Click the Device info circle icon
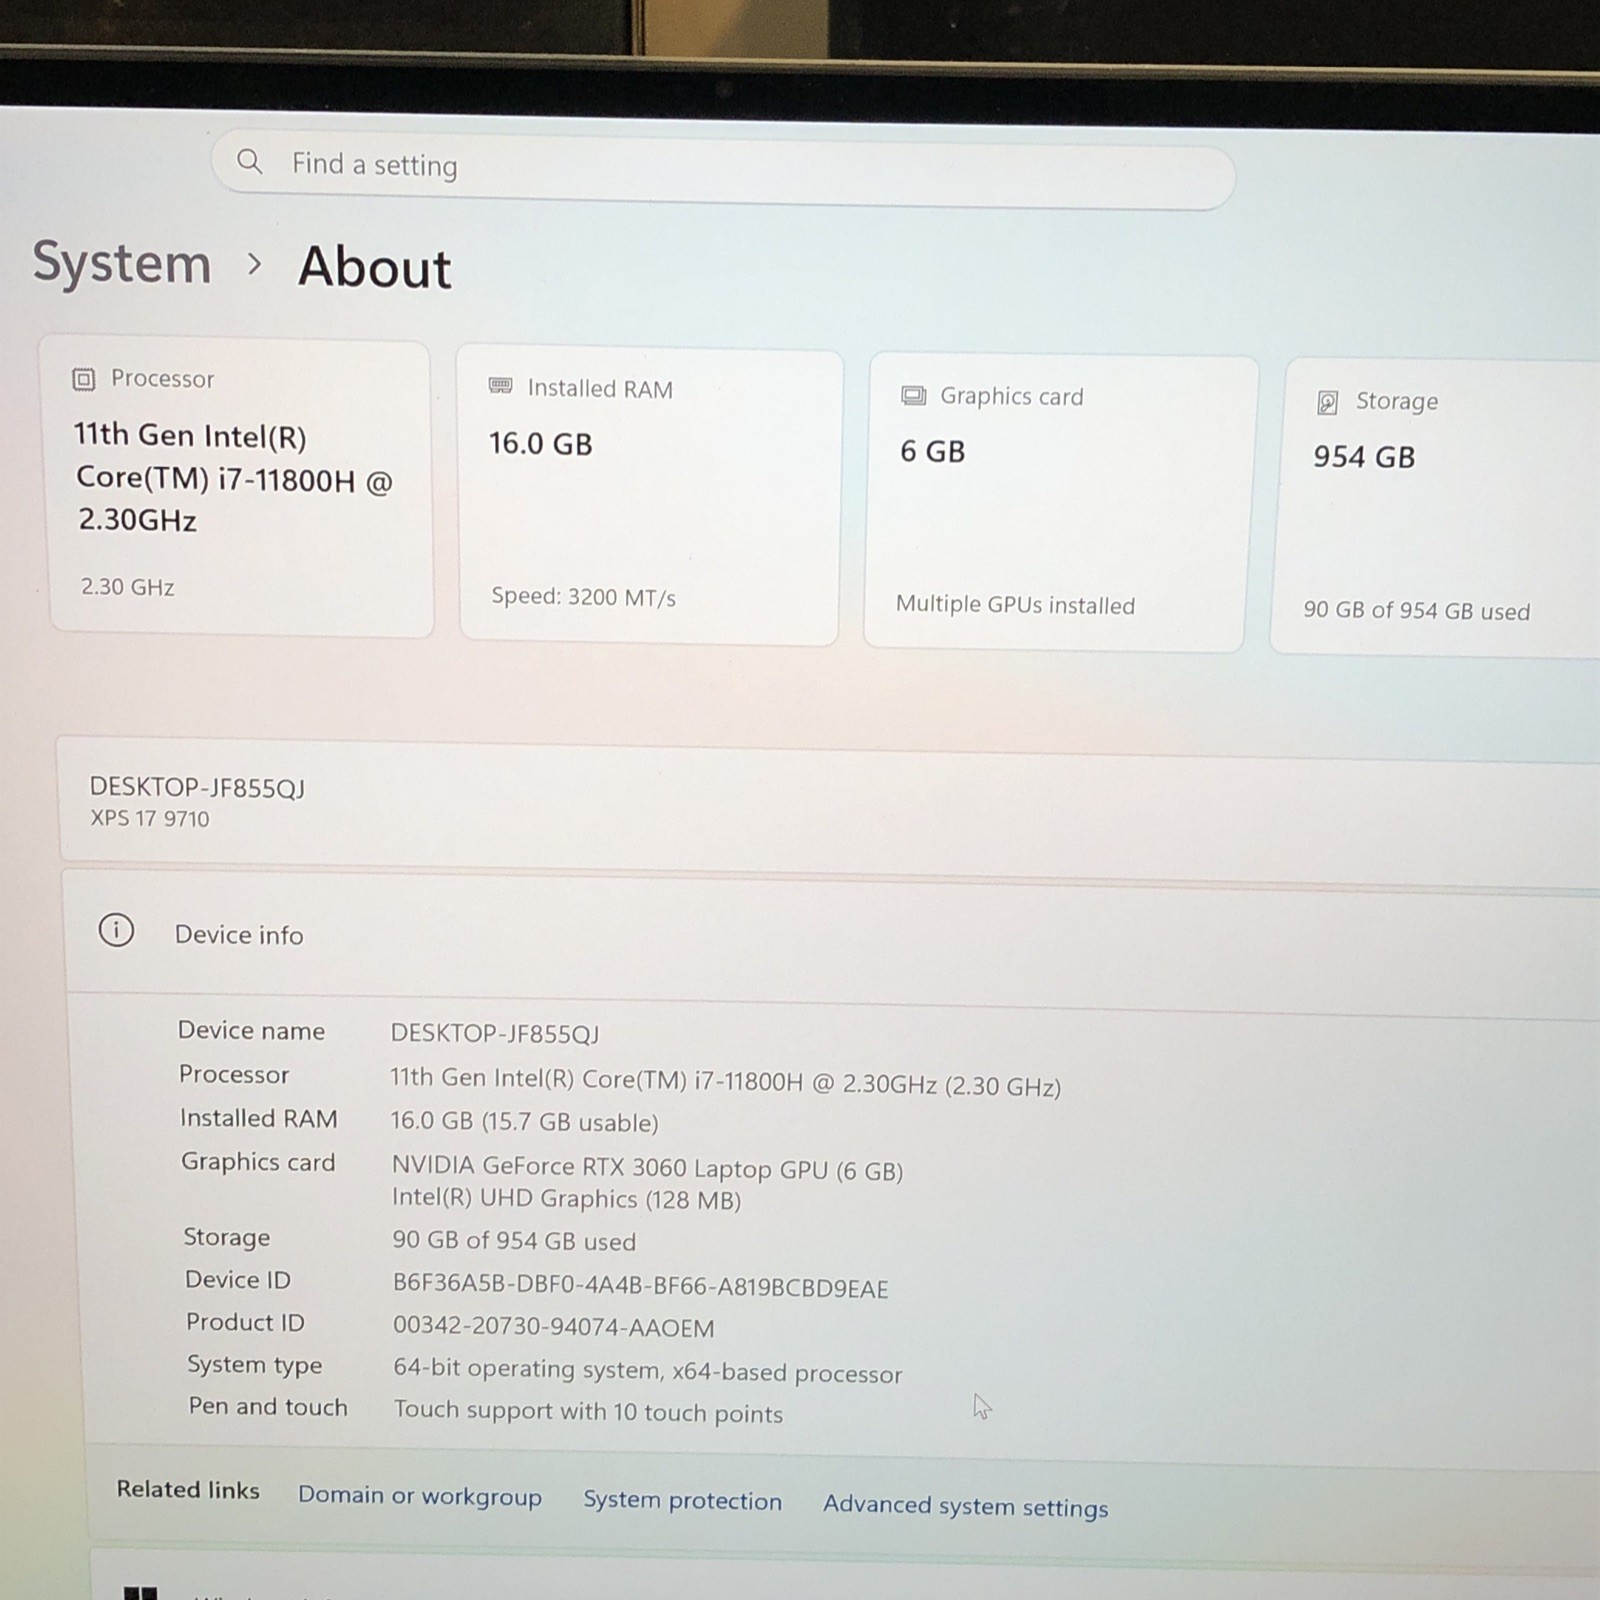 pos(116,931)
